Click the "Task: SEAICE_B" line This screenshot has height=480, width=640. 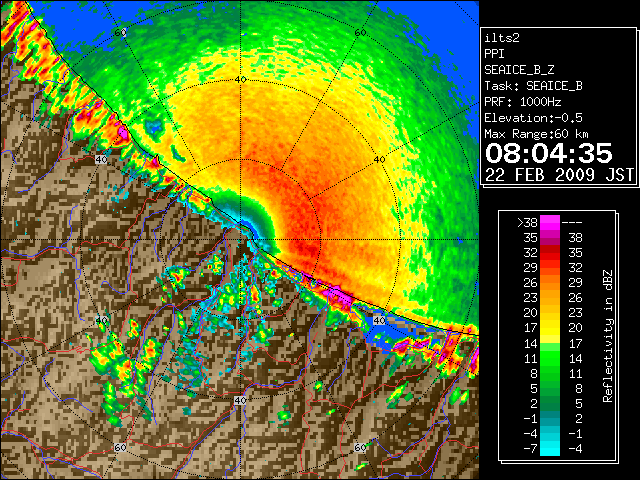click(533, 86)
